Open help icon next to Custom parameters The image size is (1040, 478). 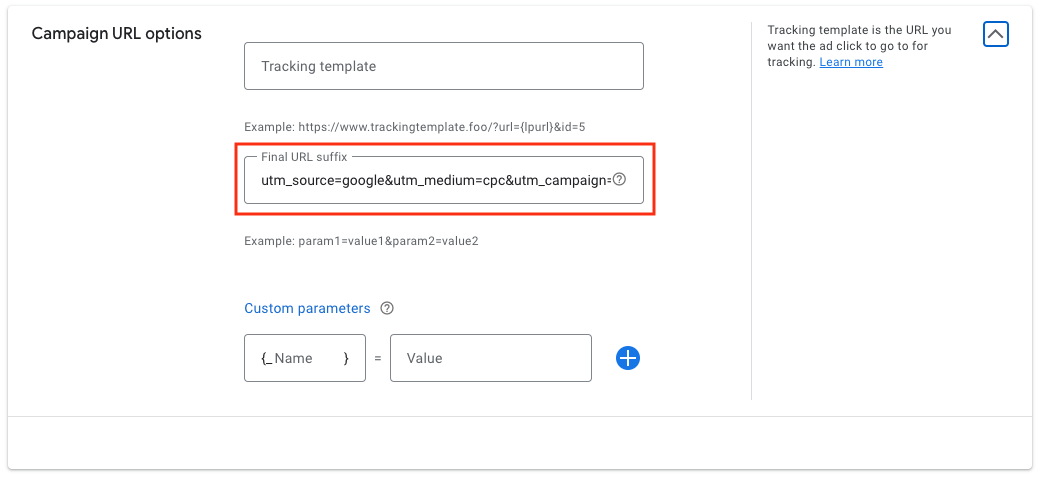pos(387,308)
